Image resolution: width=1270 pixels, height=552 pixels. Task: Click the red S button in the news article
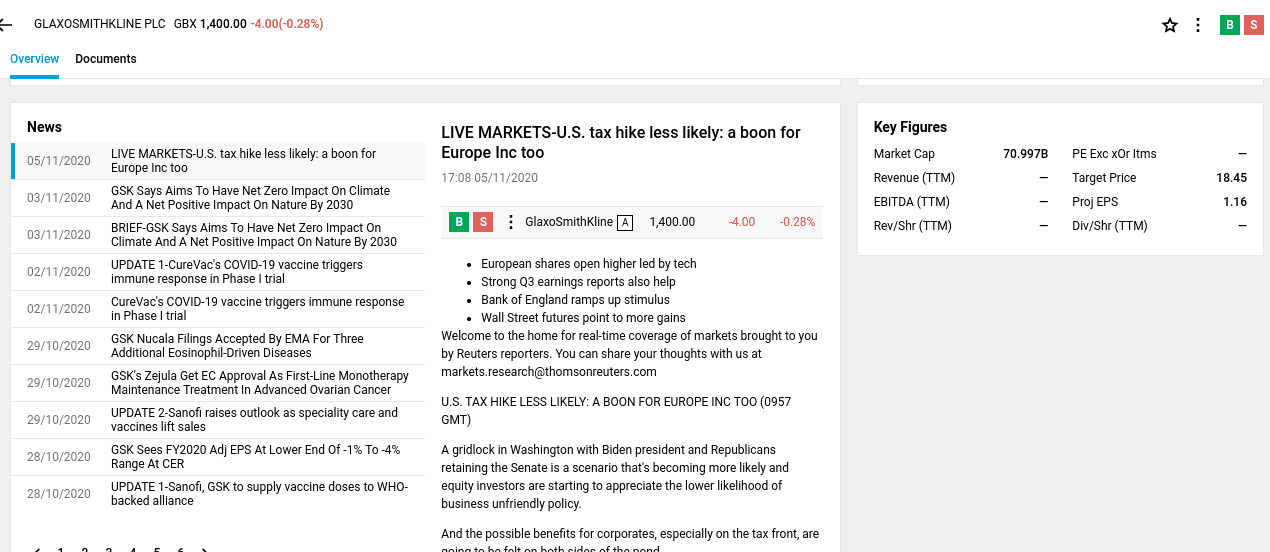point(483,222)
